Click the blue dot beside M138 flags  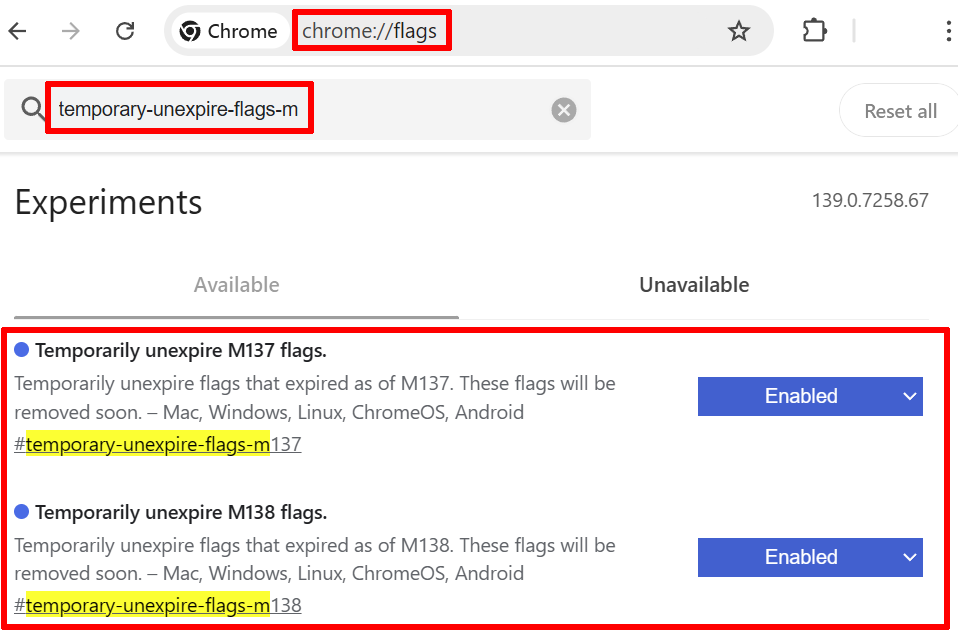point(22,512)
